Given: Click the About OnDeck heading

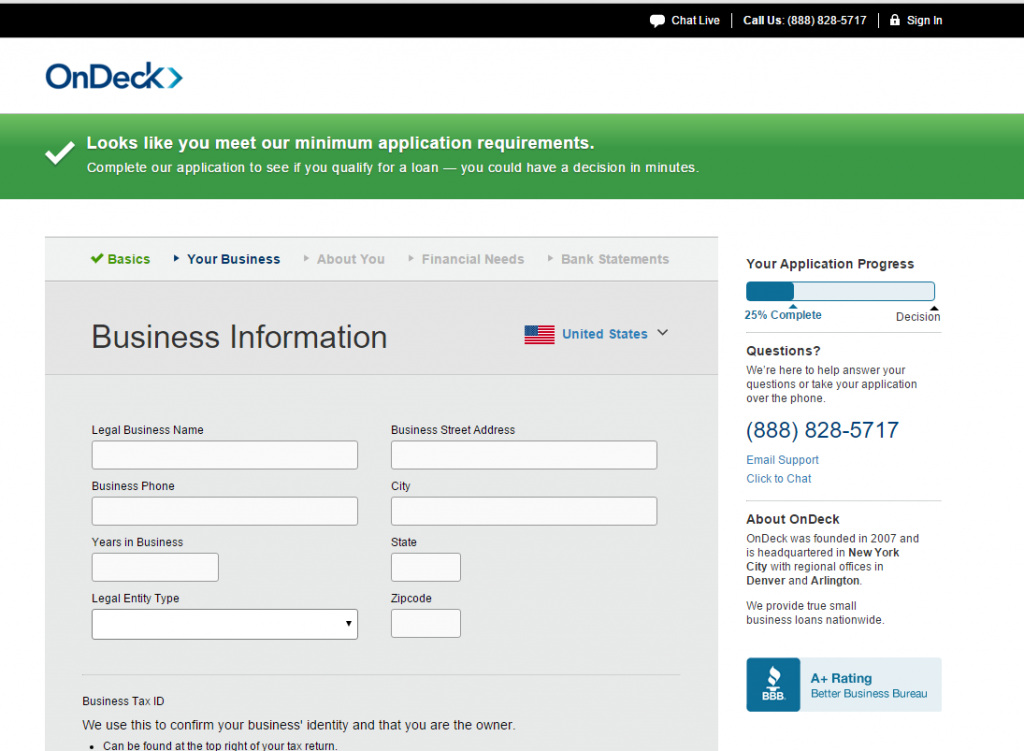Looking at the screenshot, I should (793, 519).
